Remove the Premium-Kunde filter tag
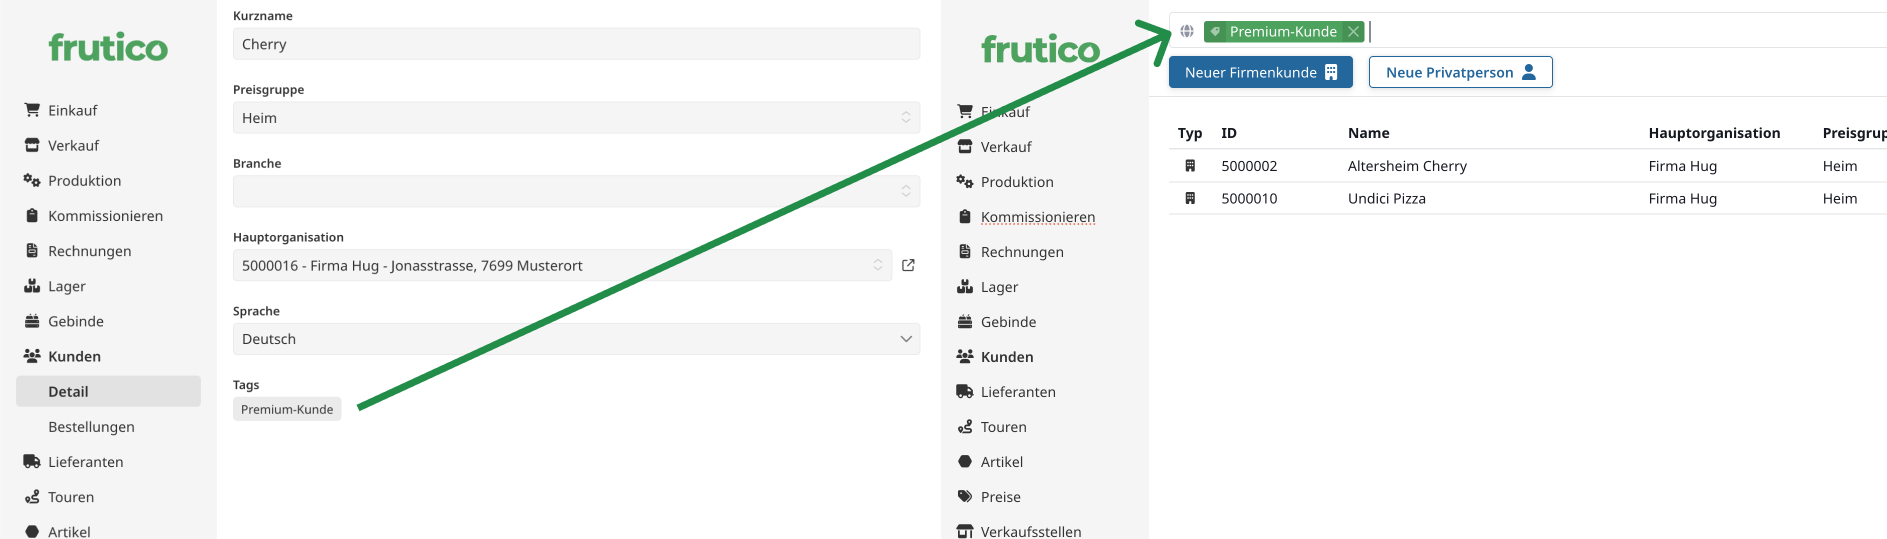 click(x=1353, y=32)
